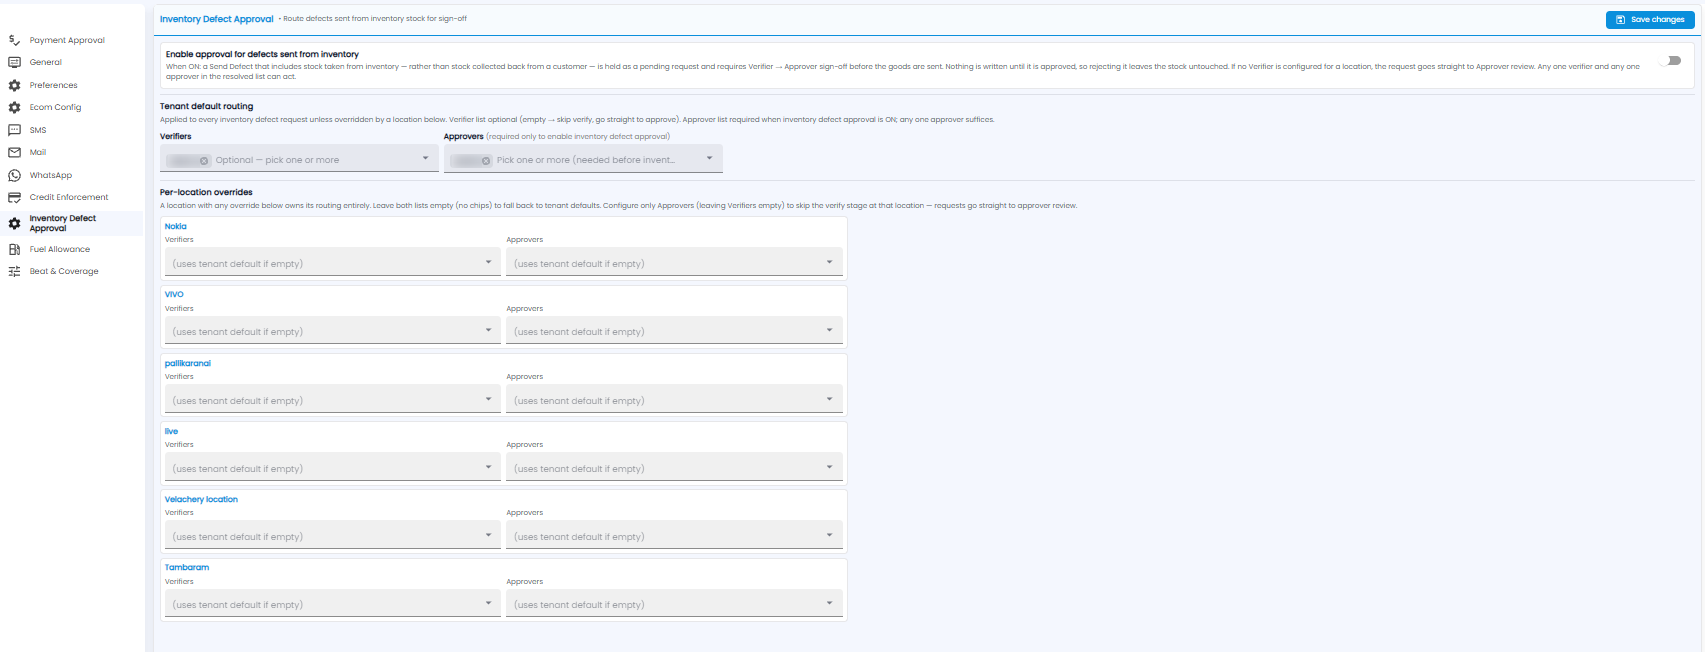1705x652 pixels.
Task: Open Ecom Config page
Action: pos(56,107)
